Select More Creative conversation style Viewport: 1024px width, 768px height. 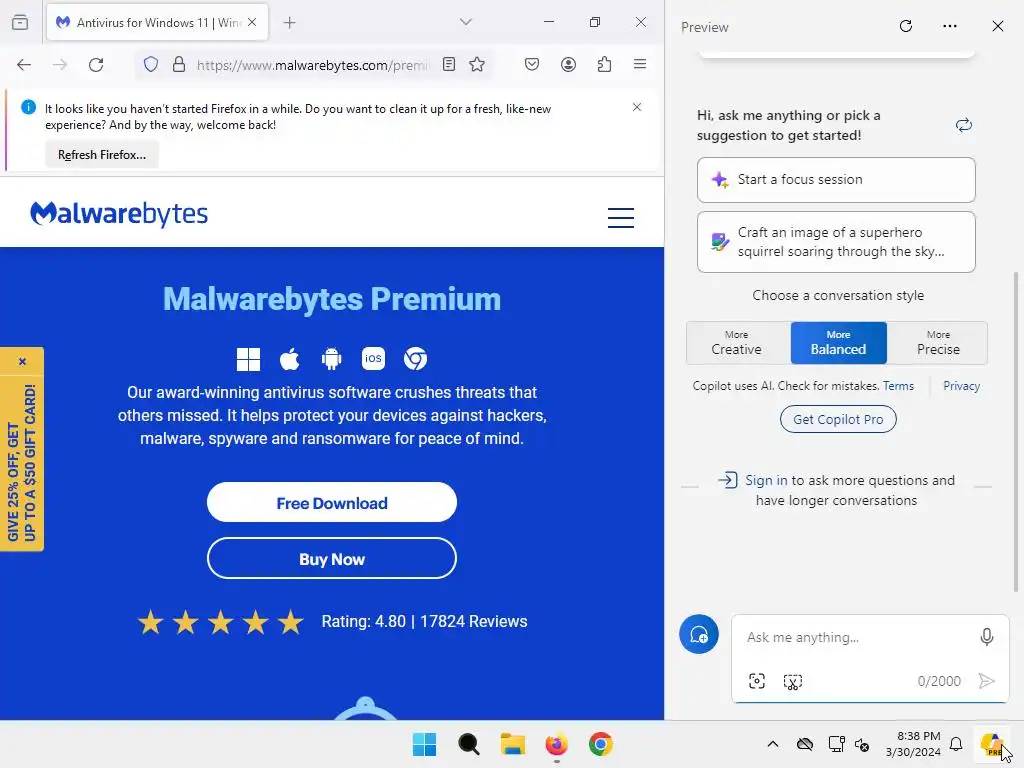(x=737, y=343)
